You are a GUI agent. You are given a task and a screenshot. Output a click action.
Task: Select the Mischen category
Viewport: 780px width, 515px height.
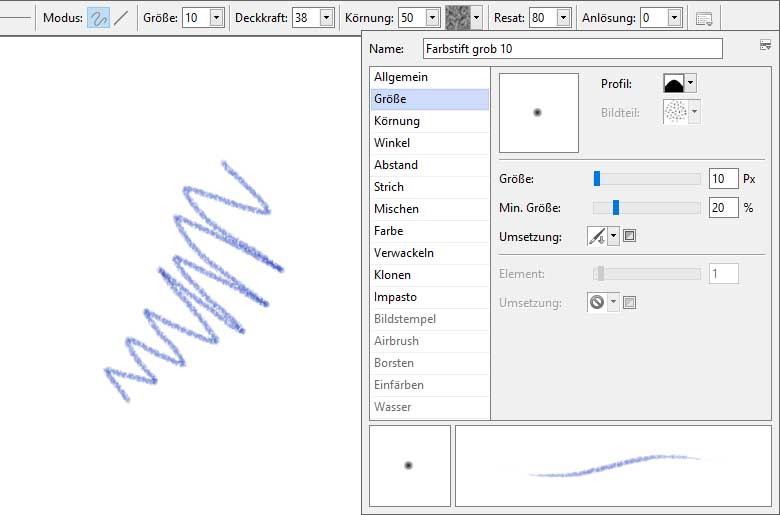[430, 208]
